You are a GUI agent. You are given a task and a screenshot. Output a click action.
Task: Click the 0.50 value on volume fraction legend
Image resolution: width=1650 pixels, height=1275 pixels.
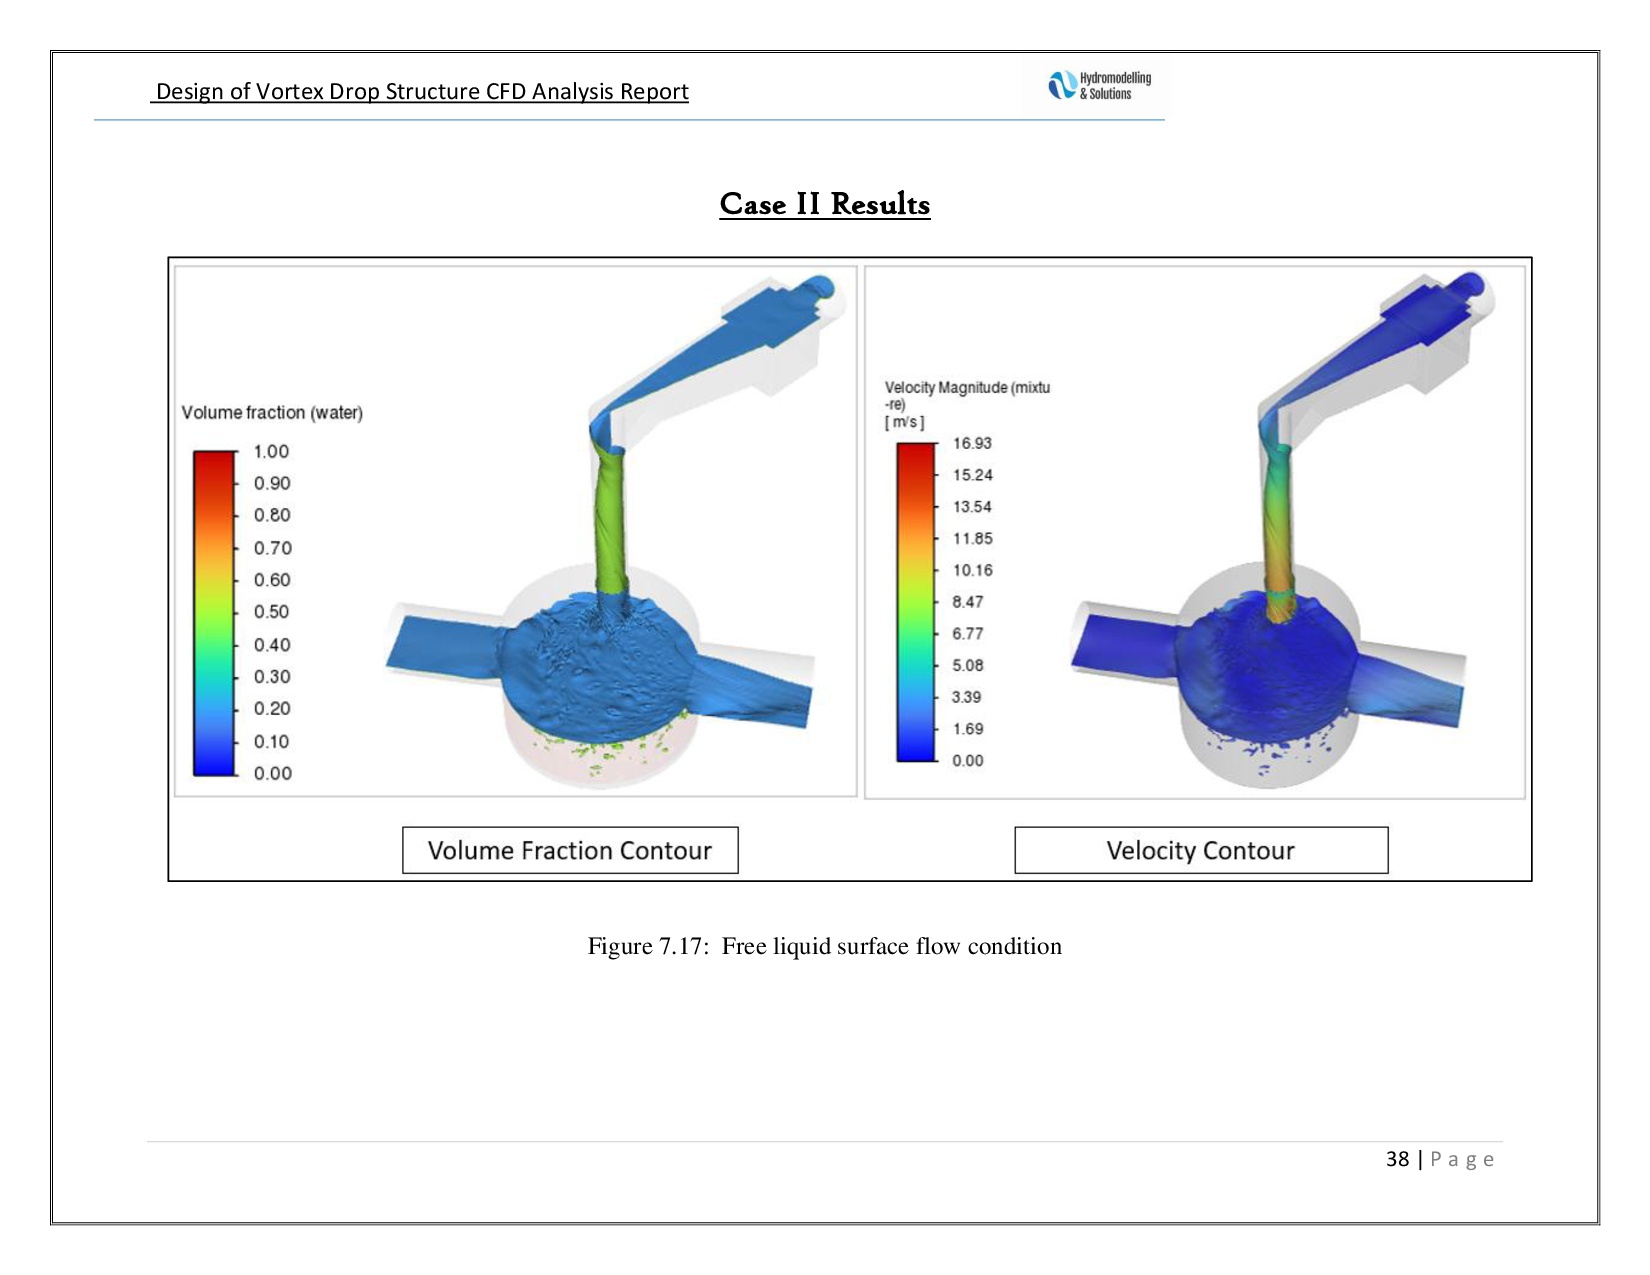(x=271, y=612)
